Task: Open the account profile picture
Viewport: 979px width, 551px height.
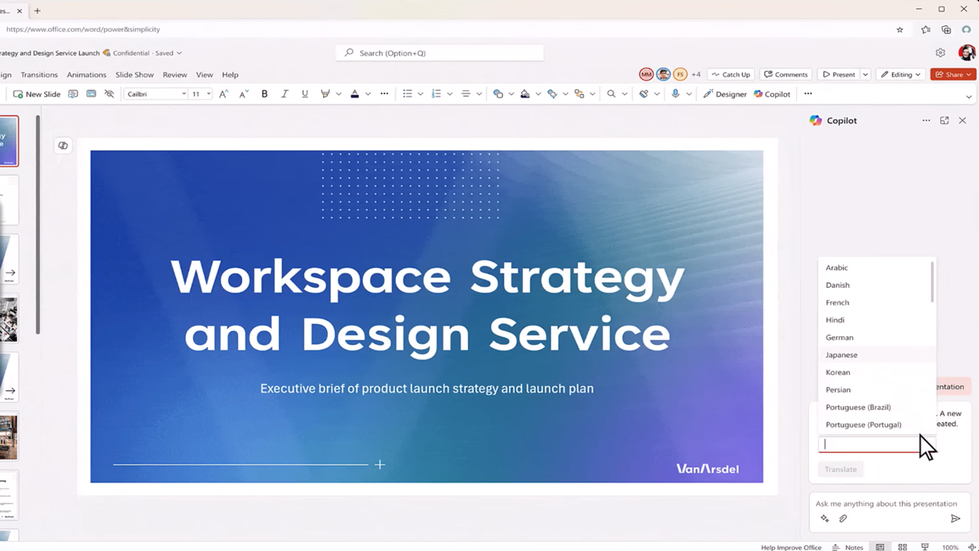Action: click(x=967, y=53)
